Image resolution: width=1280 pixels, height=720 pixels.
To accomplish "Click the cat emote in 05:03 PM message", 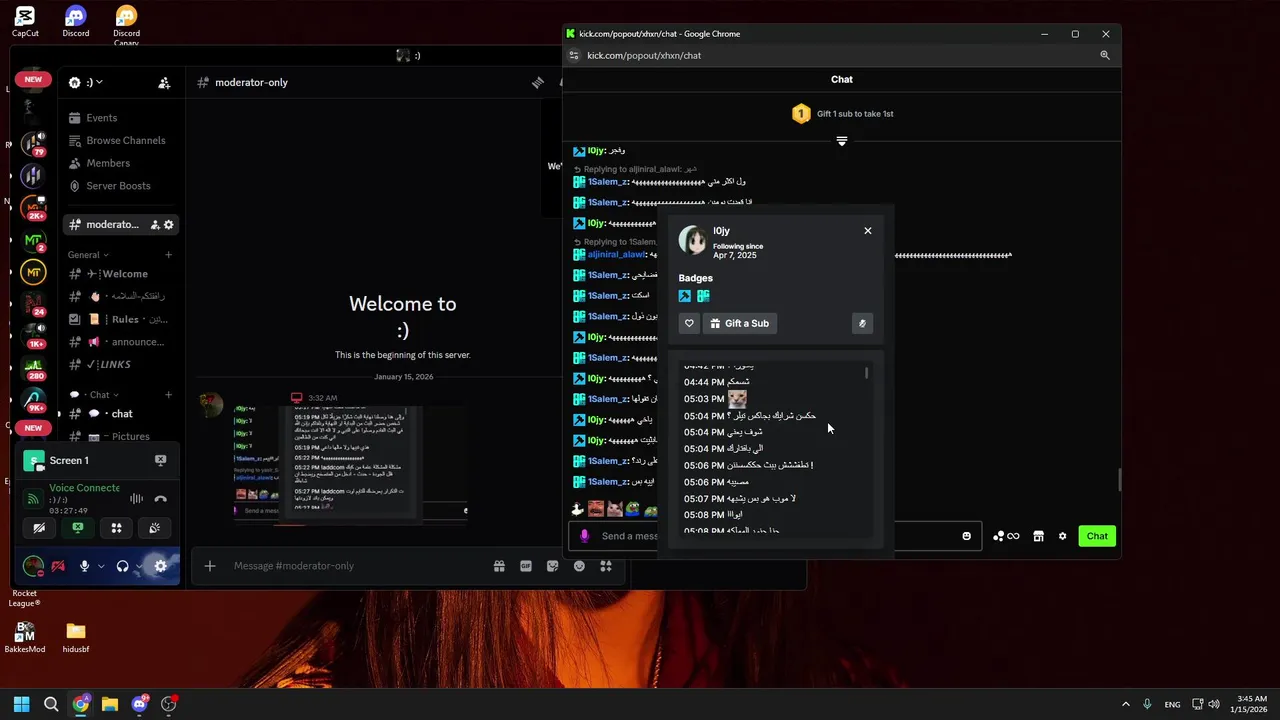I will (x=737, y=399).
